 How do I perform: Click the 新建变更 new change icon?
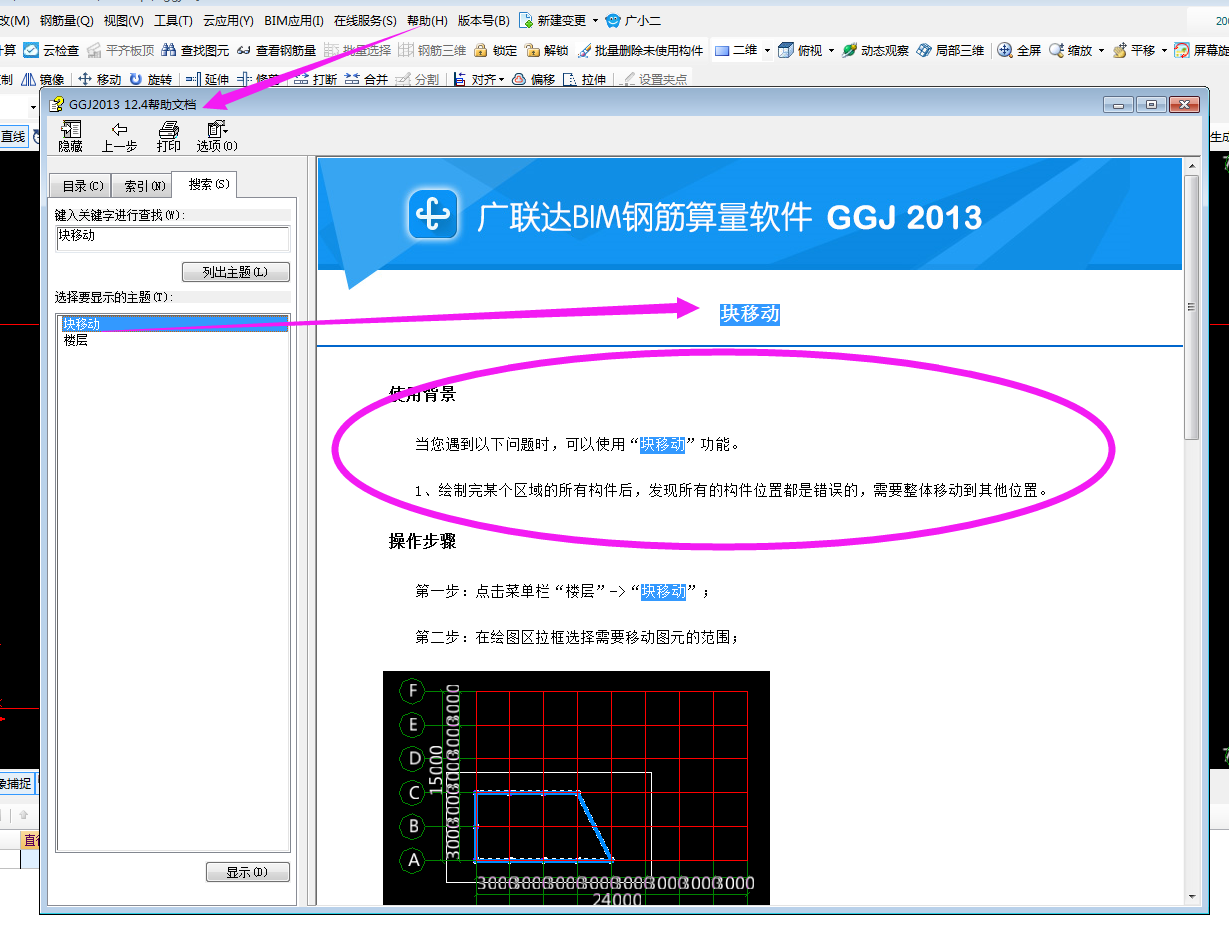(x=553, y=20)
